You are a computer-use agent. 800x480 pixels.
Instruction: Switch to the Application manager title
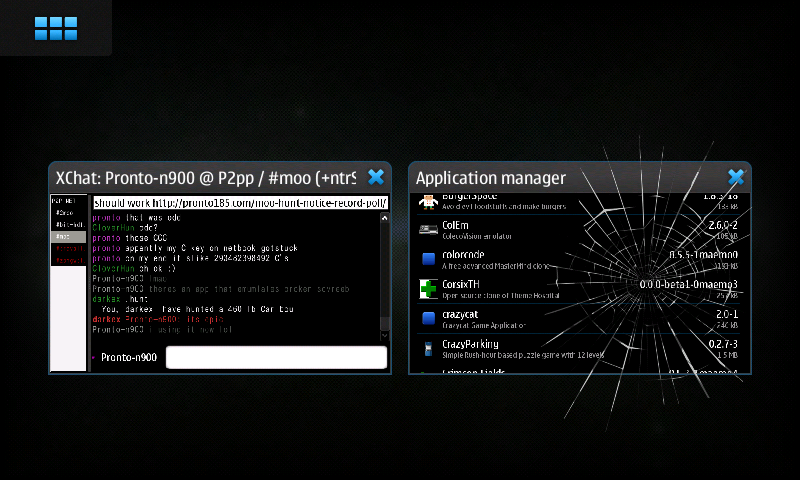pyautogui.click(x=490, y=178)
